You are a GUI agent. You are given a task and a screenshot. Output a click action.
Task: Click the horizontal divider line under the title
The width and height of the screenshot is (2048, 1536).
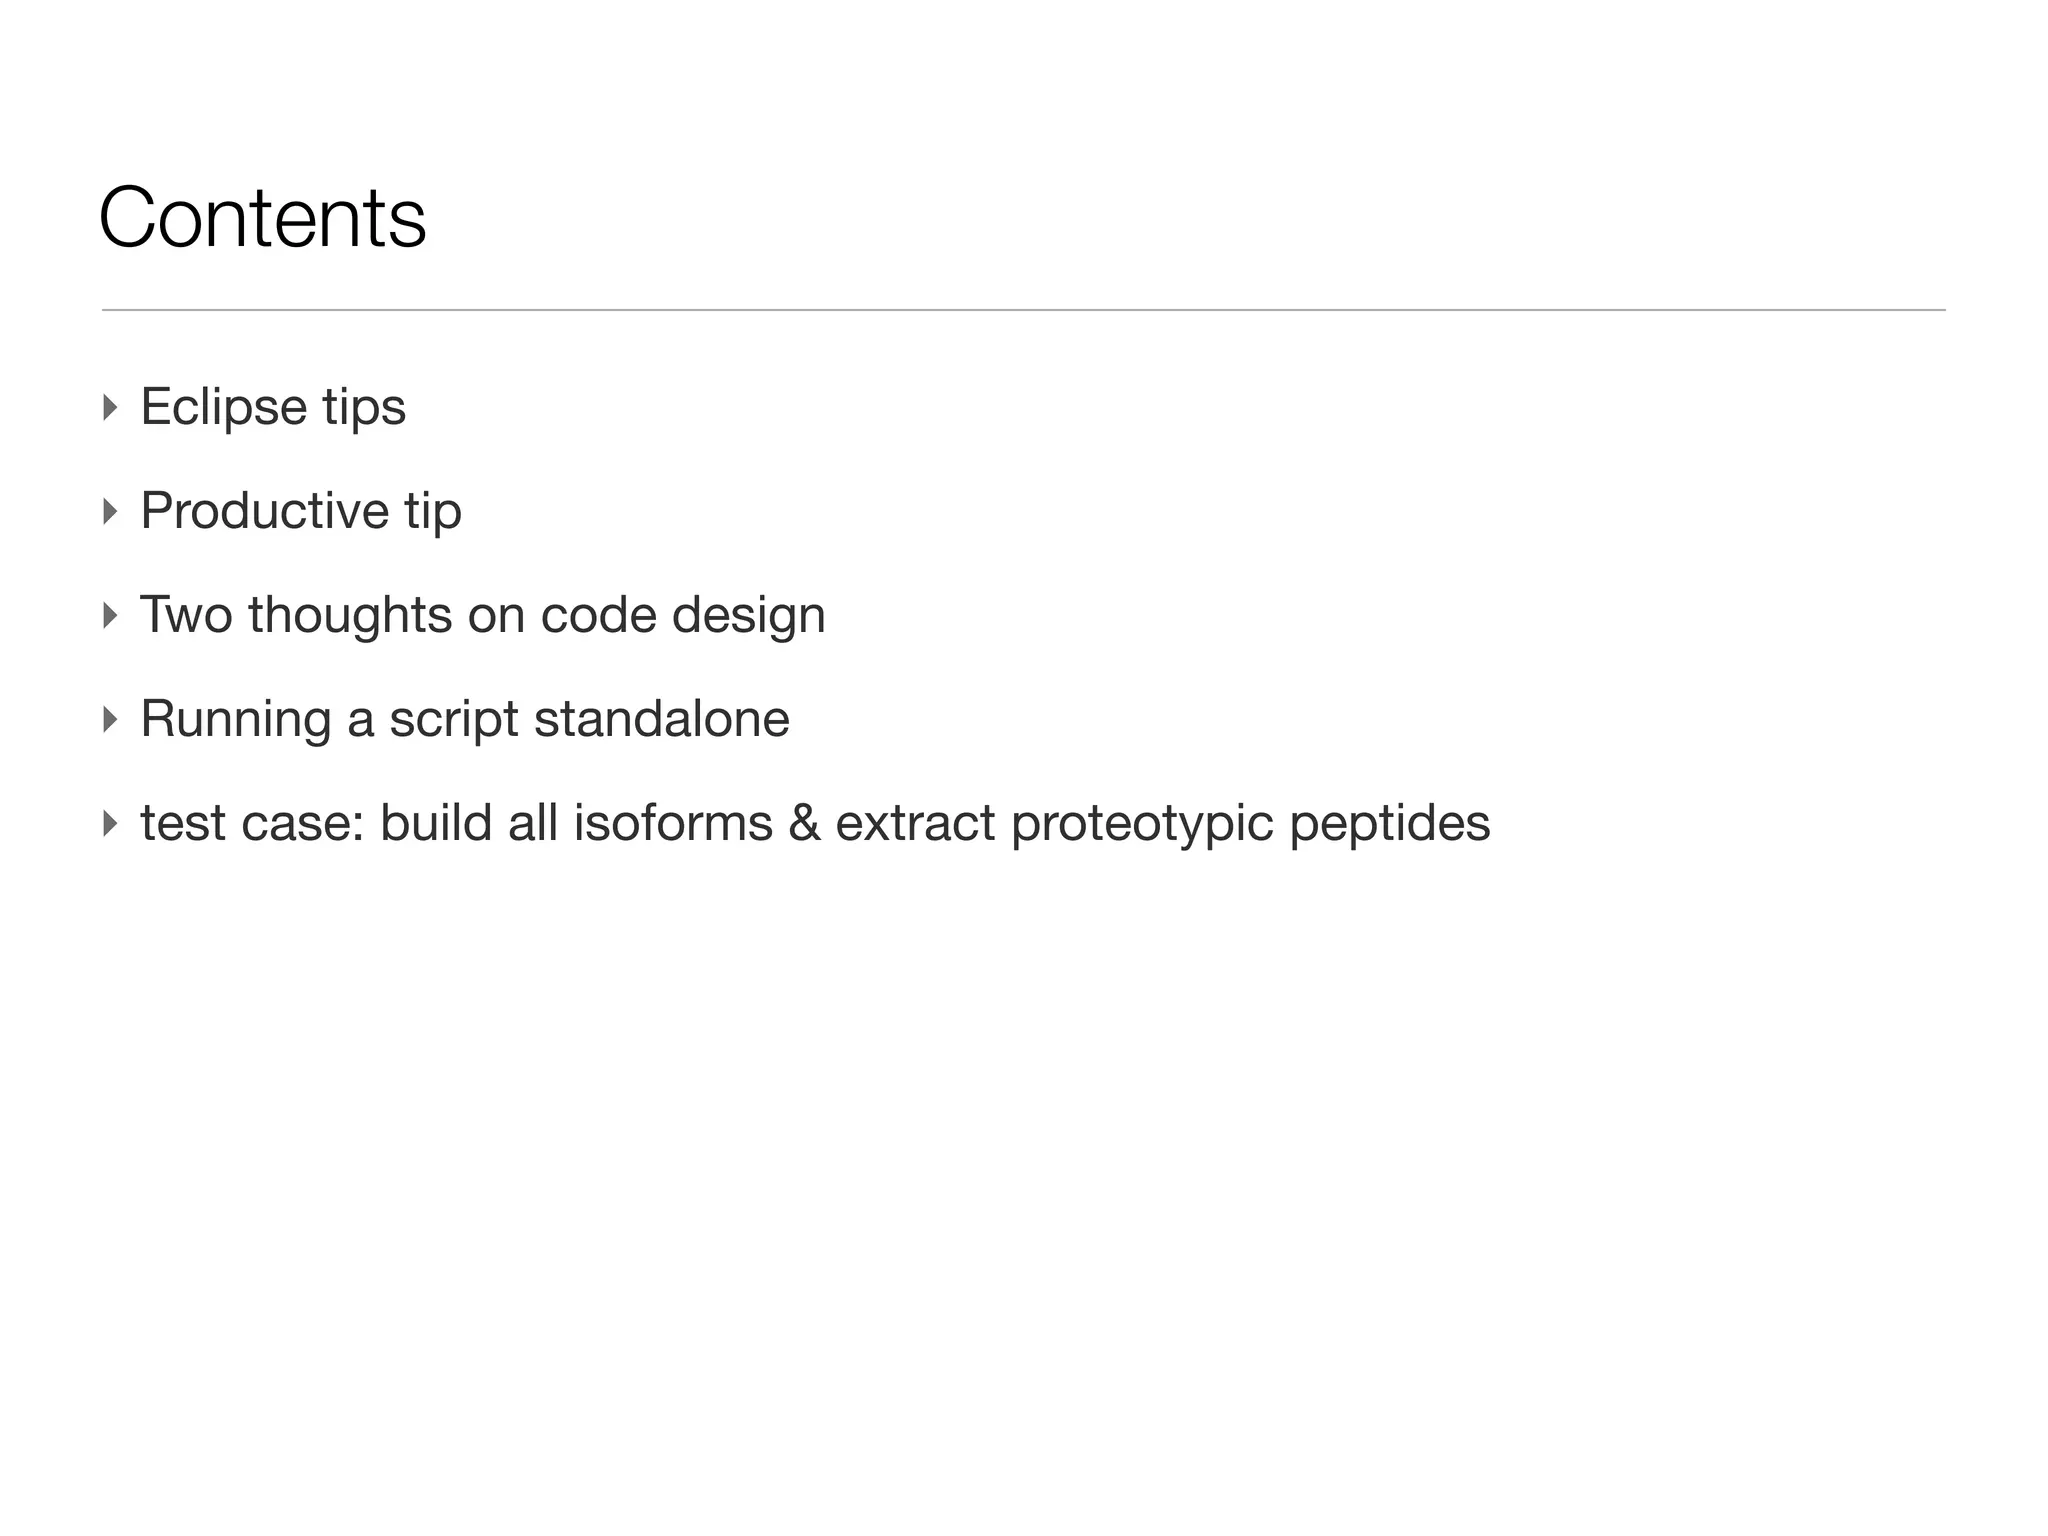(x=1023, y=310)
